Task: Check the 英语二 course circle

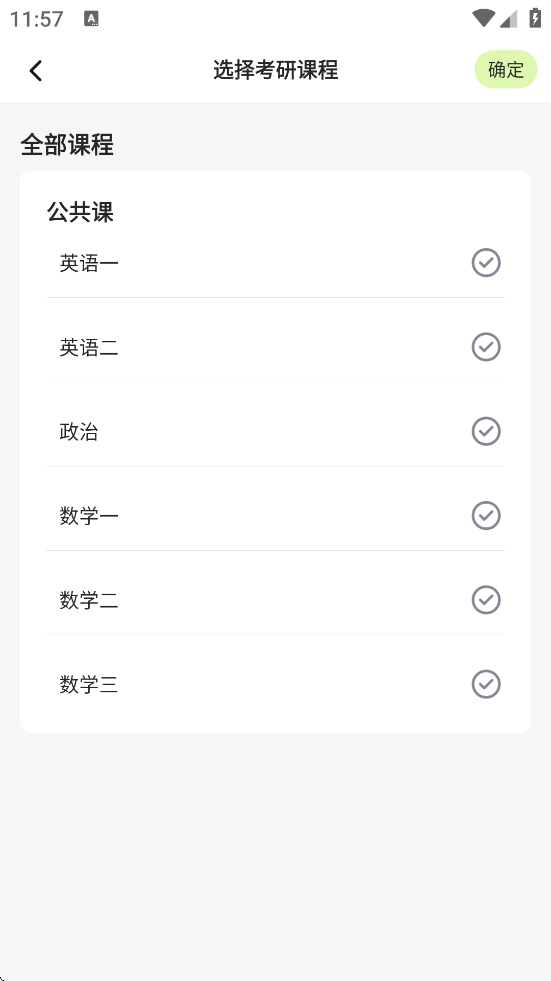Action: [486, 347]
